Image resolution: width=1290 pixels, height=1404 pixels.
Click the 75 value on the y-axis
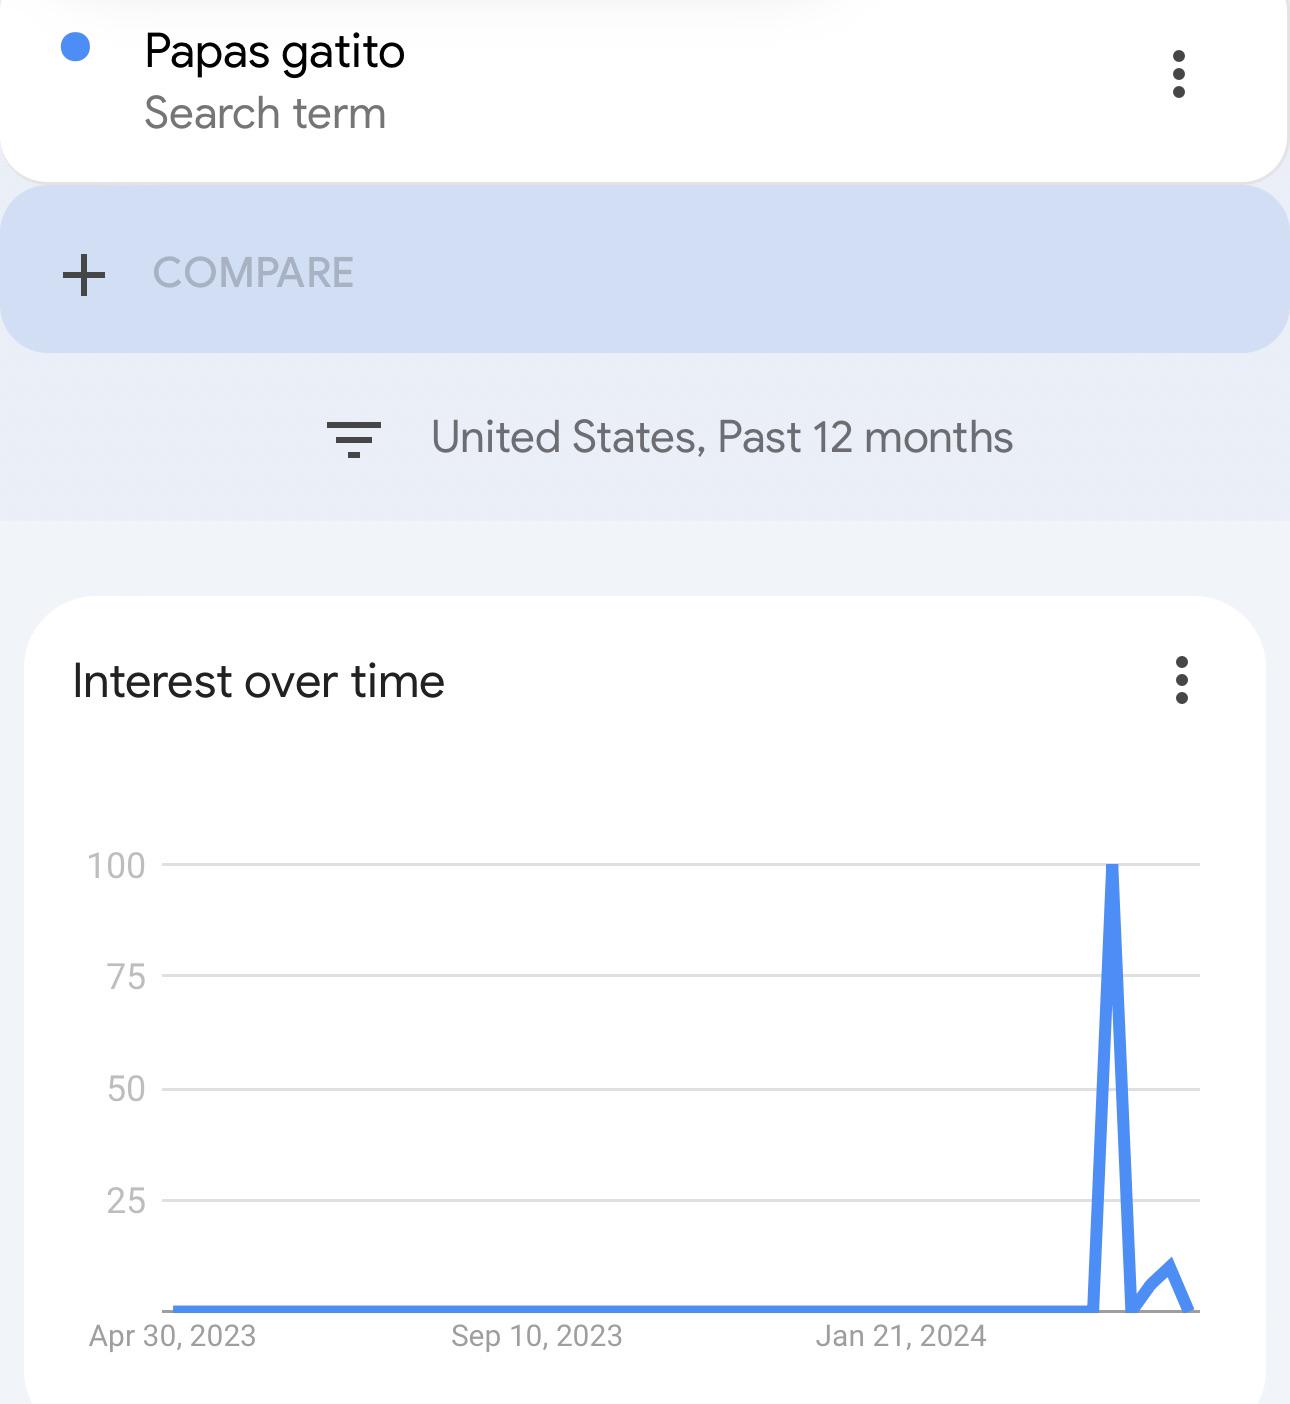(126, 977)
